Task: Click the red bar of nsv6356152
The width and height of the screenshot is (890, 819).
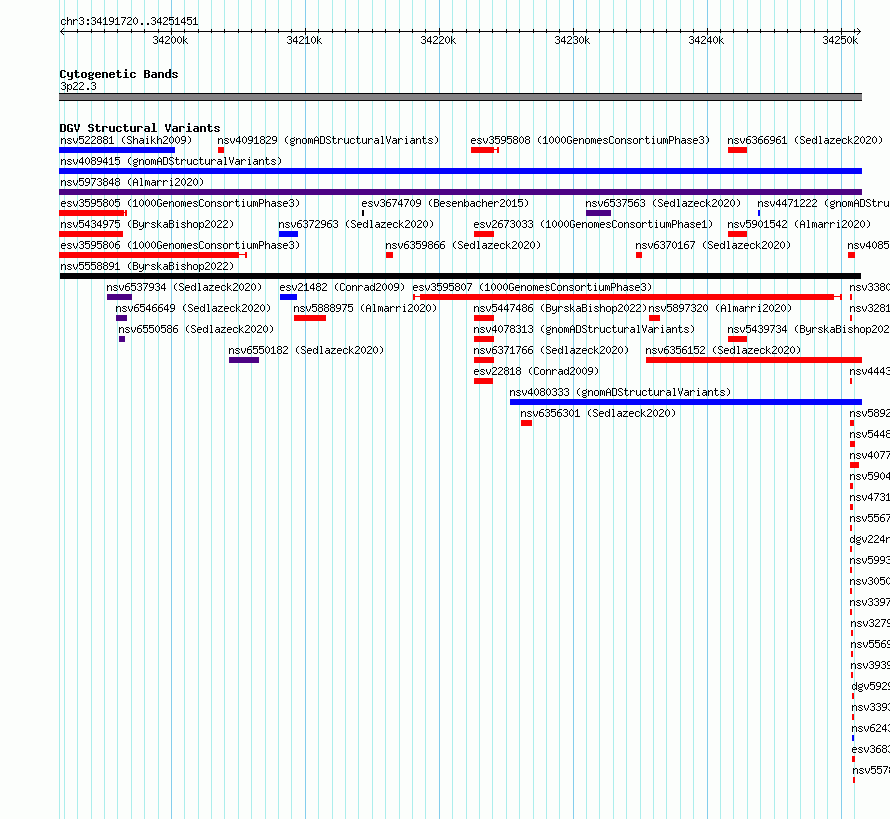Action: [754, 360]
